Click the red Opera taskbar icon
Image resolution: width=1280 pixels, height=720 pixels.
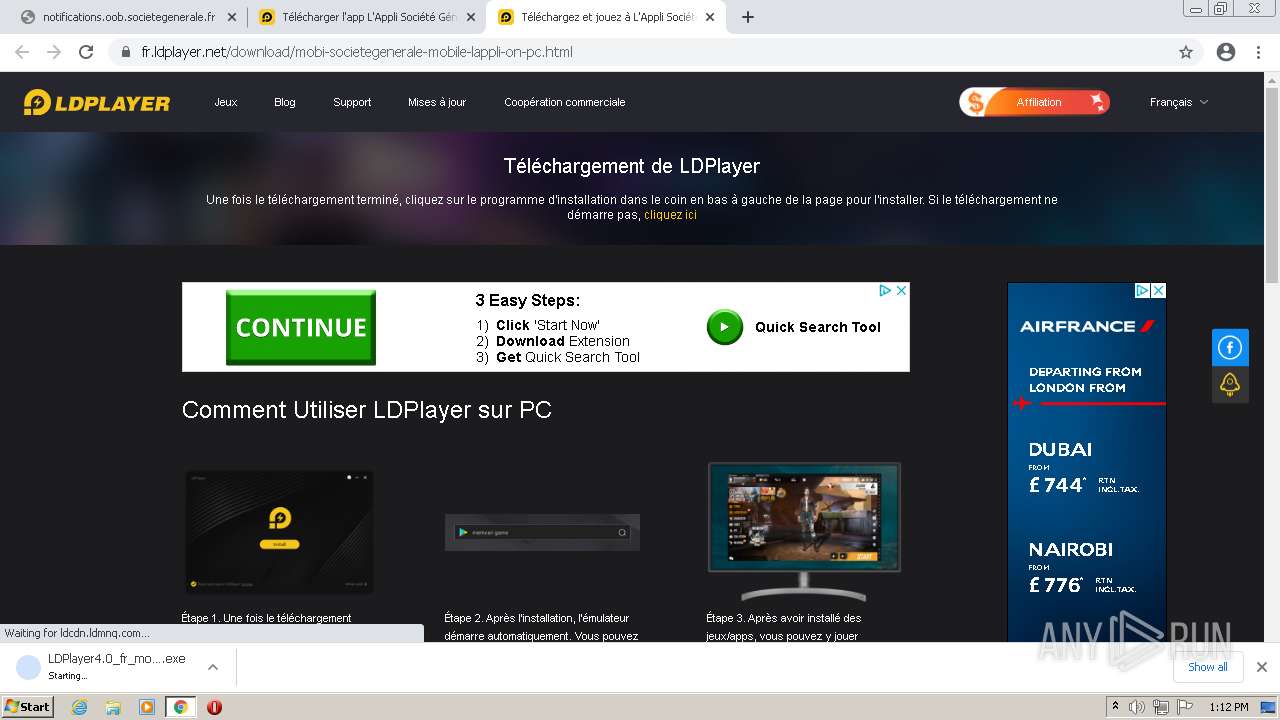(214, 707)
